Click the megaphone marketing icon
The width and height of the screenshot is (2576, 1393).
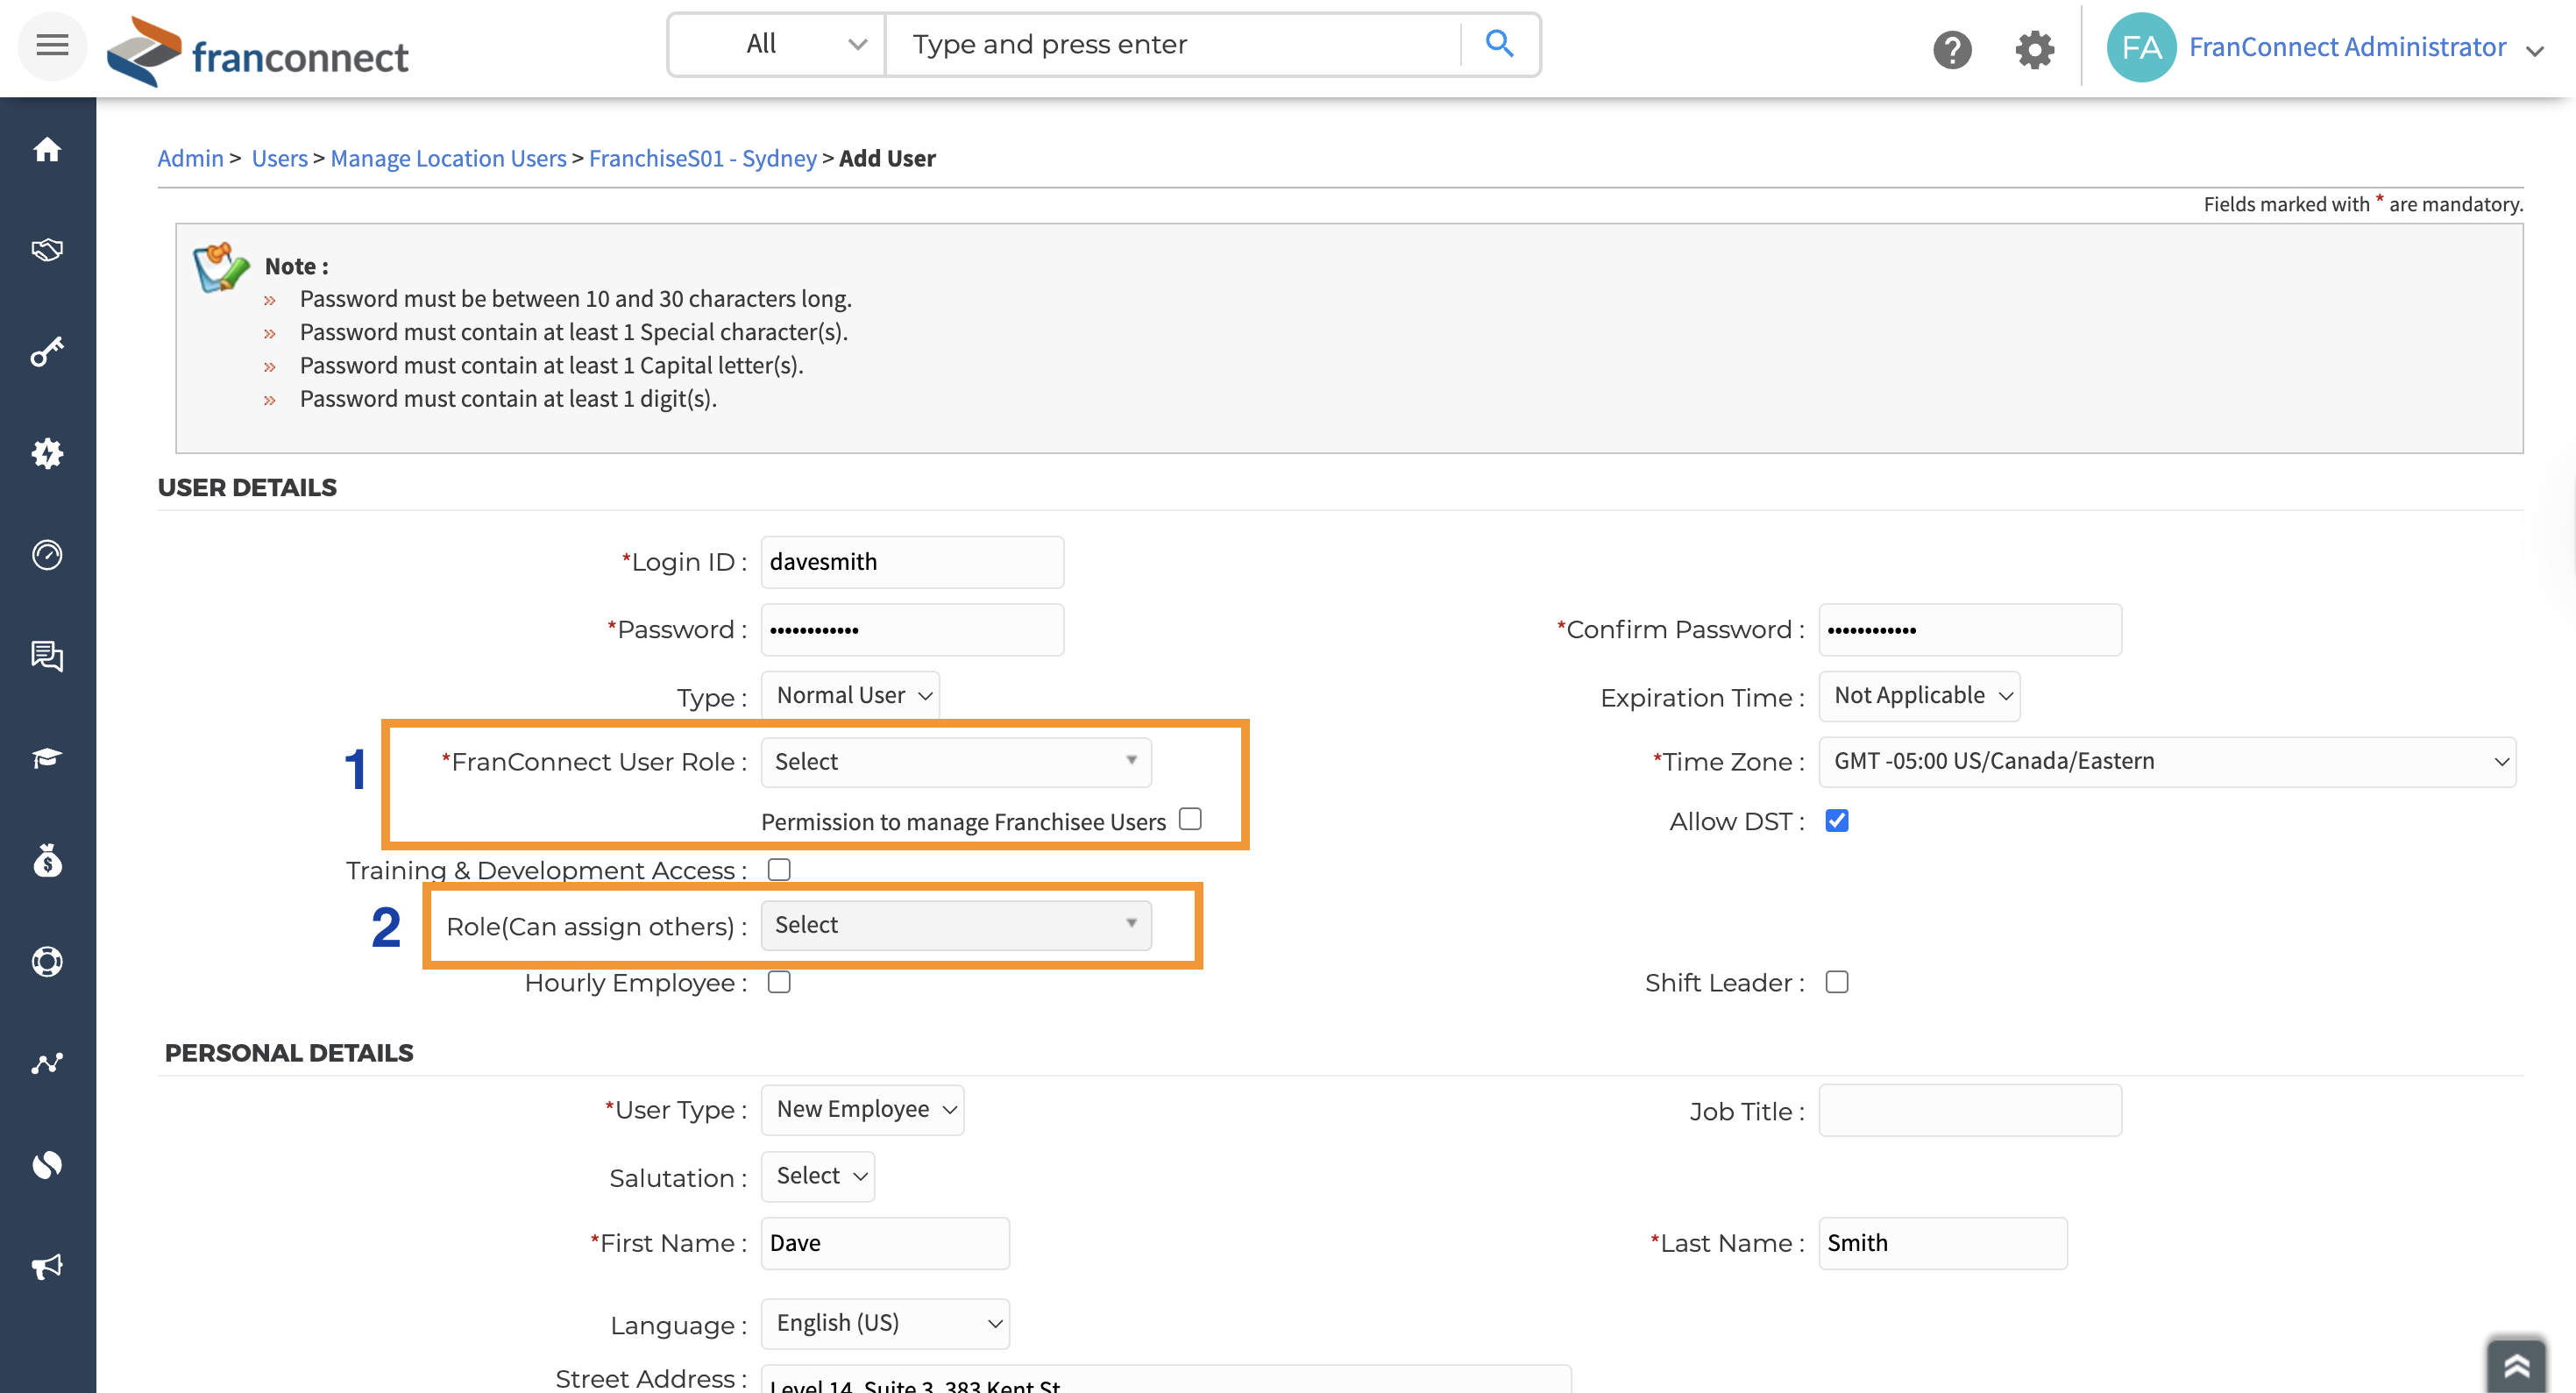pyautogui.click(x=47, y=1267)
